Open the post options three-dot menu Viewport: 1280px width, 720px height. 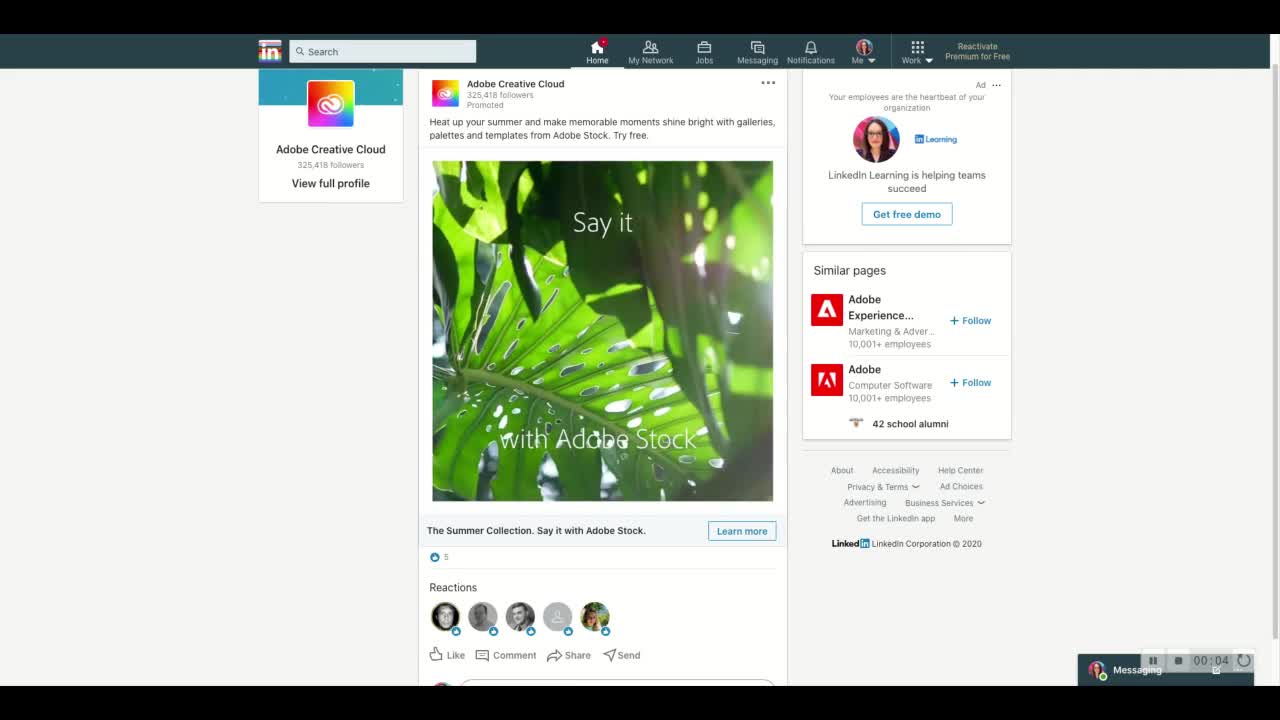pyautogui.click(x=768, y=83)
